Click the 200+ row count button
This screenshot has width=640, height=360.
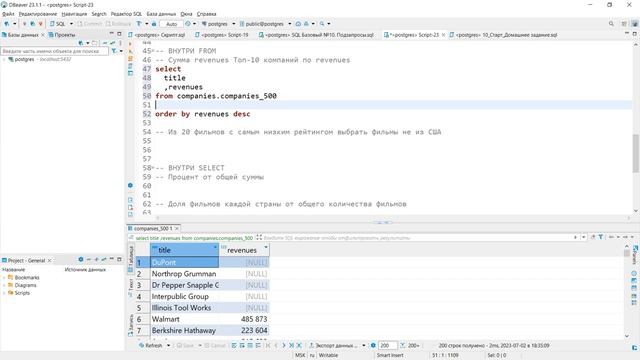click(410, 346)
